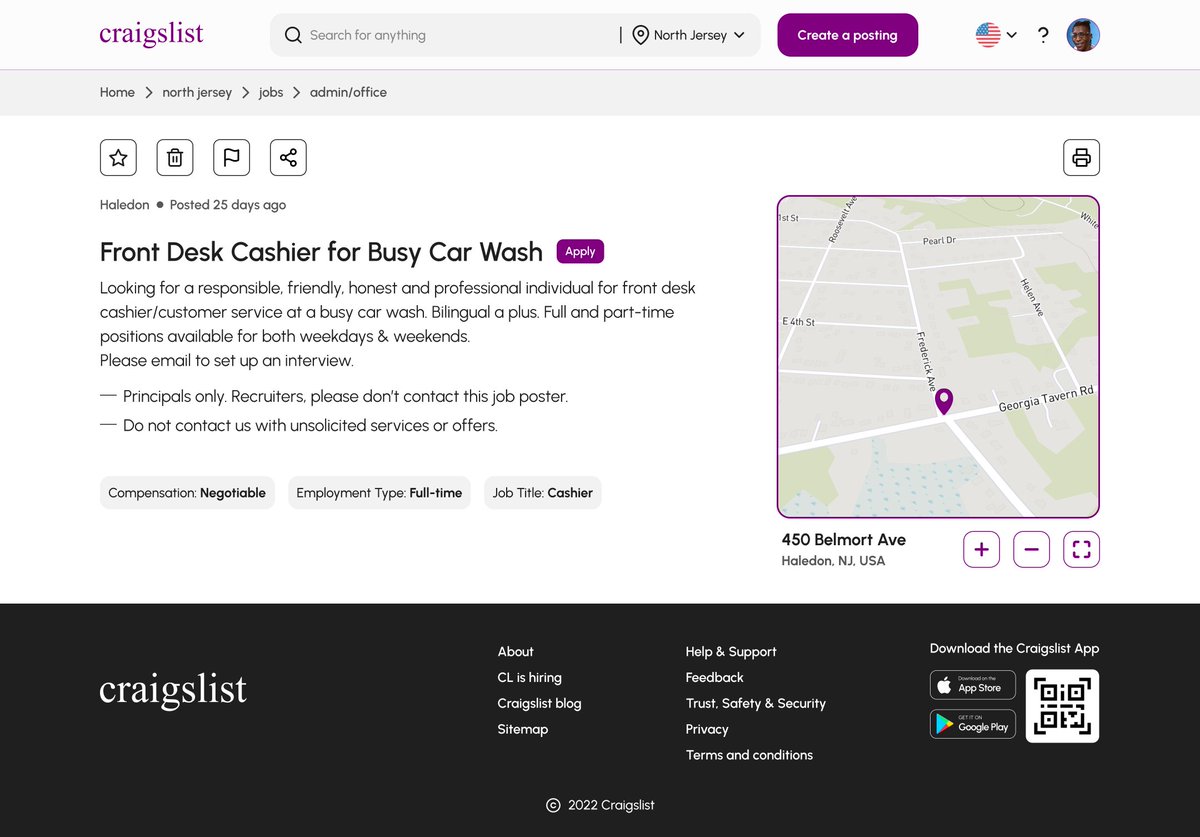This screenshot has height=837, width=1200.
Task: Share the posting via share icon
Action: pos(288,157)
